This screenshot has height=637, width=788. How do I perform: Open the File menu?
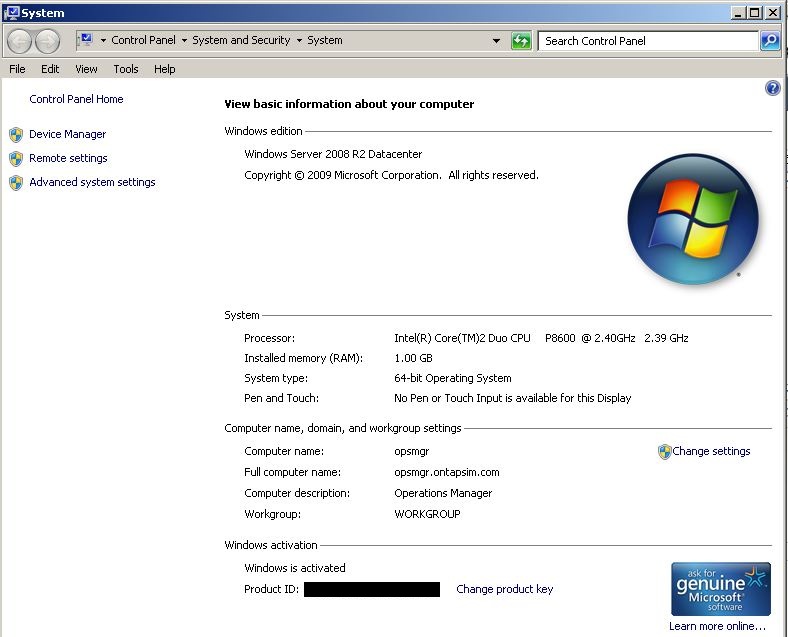point(17,69)
